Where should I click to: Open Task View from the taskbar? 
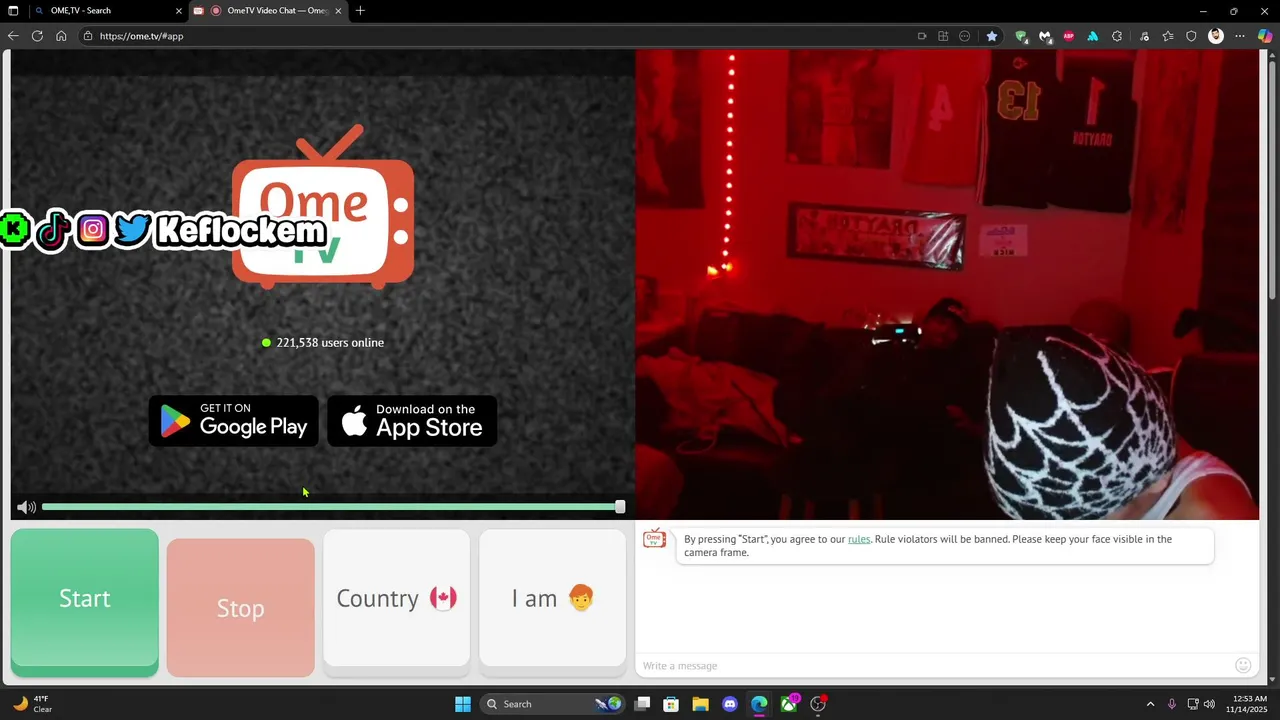coord(643,704)
